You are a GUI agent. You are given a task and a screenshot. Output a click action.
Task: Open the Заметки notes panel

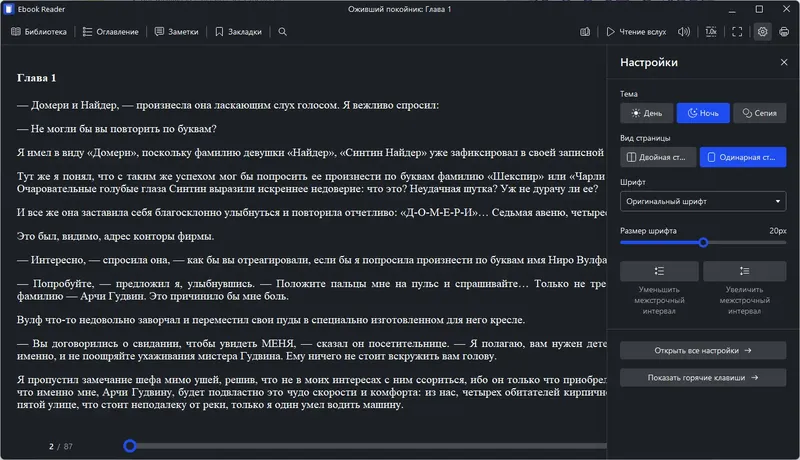tap(177, 32)
